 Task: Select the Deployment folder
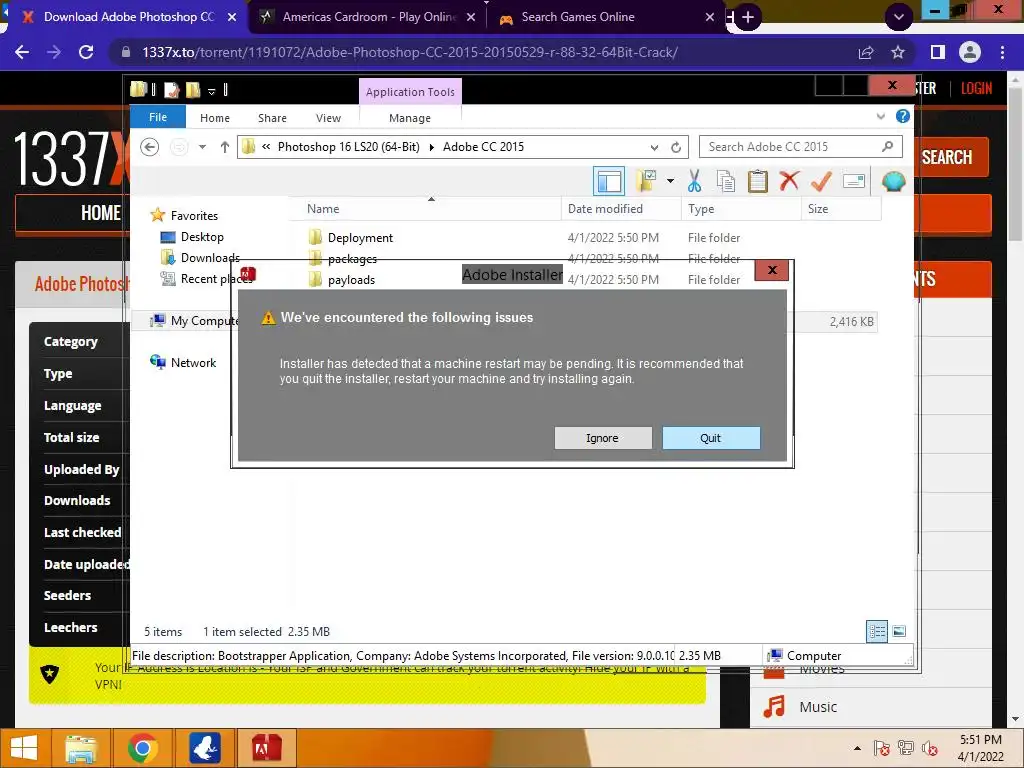(x=360, y=238)
